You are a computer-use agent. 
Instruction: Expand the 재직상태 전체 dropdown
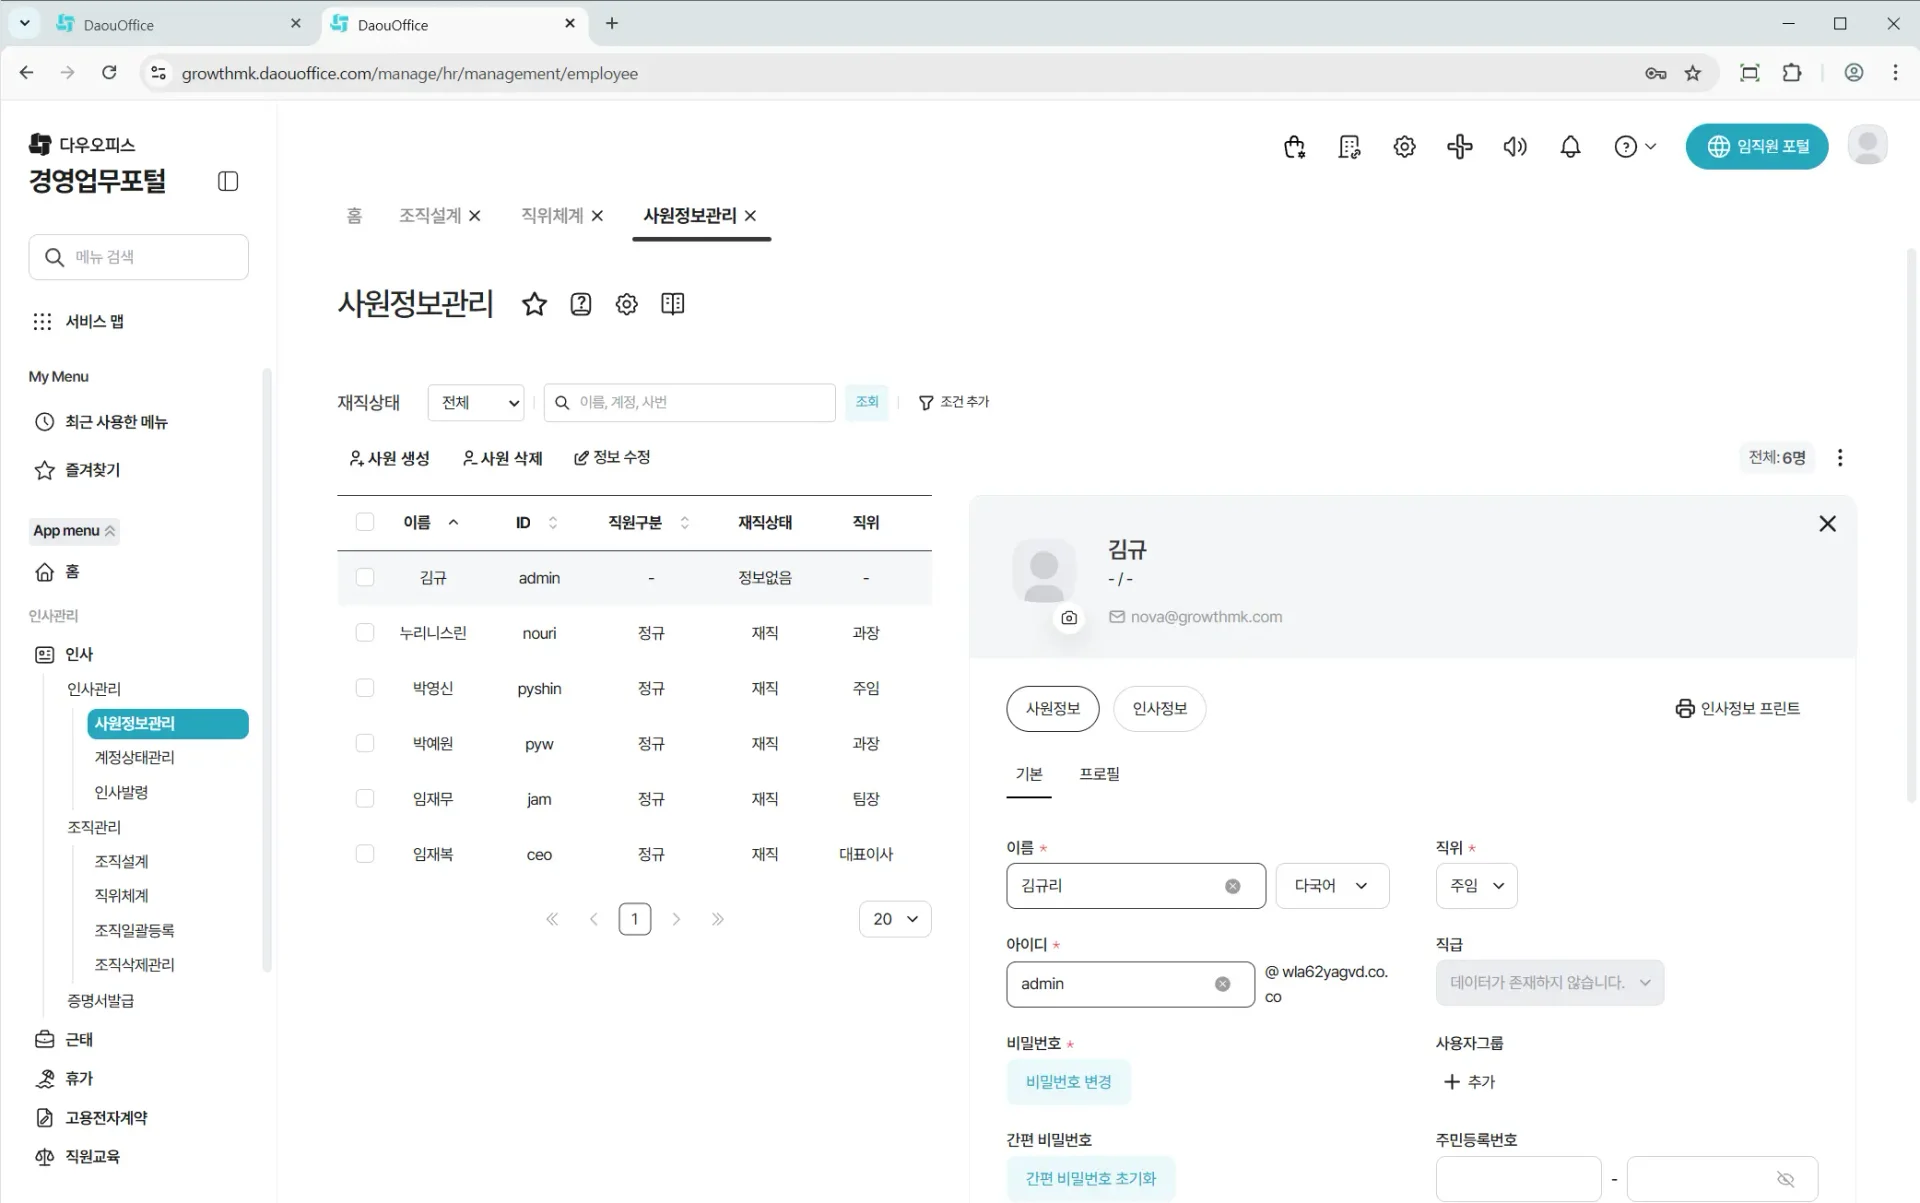tap(476, 402)
